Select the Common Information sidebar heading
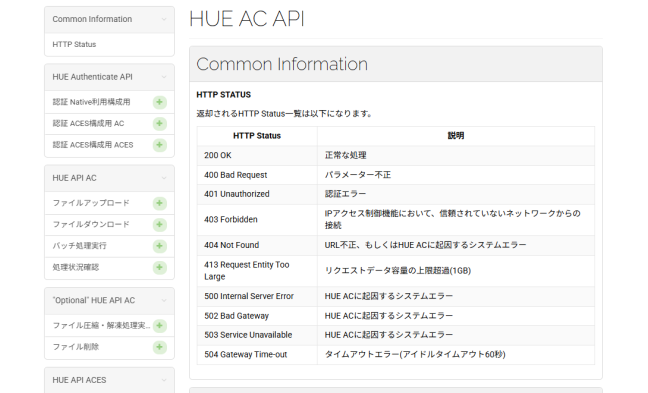This screenshot has height=393, width=648. point(92,19)
